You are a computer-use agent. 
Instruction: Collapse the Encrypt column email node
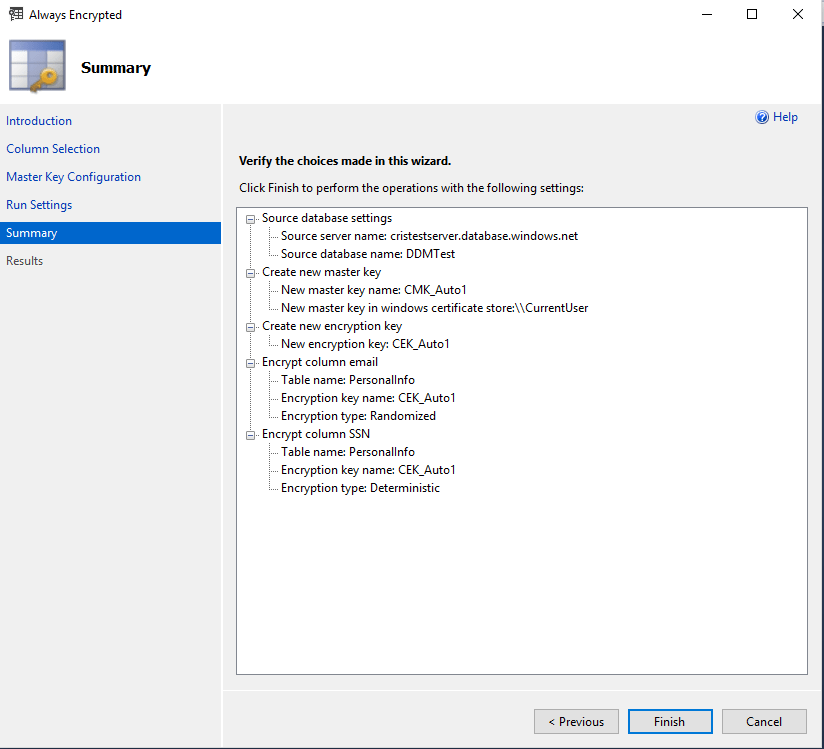click(250, 362)
